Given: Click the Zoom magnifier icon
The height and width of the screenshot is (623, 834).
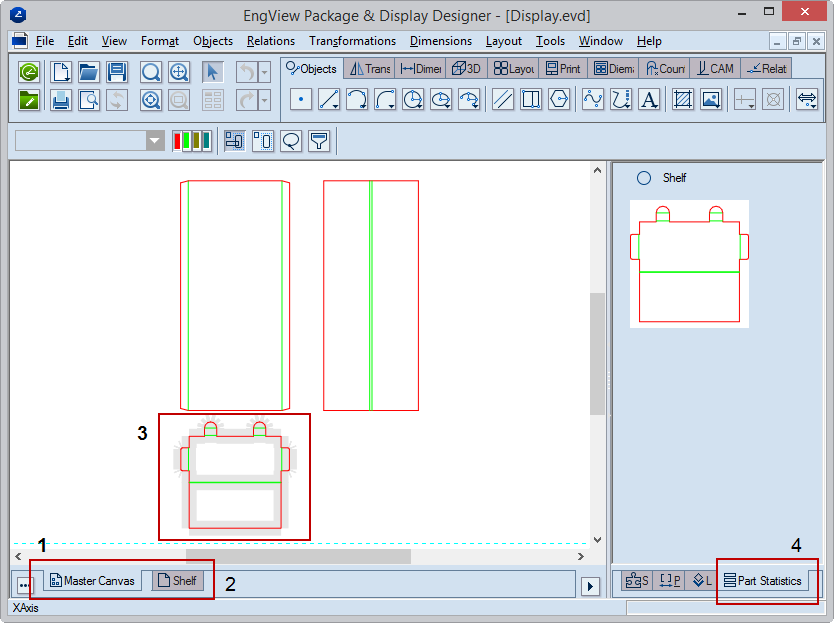Looking at the screenshot, I should 151,72.
